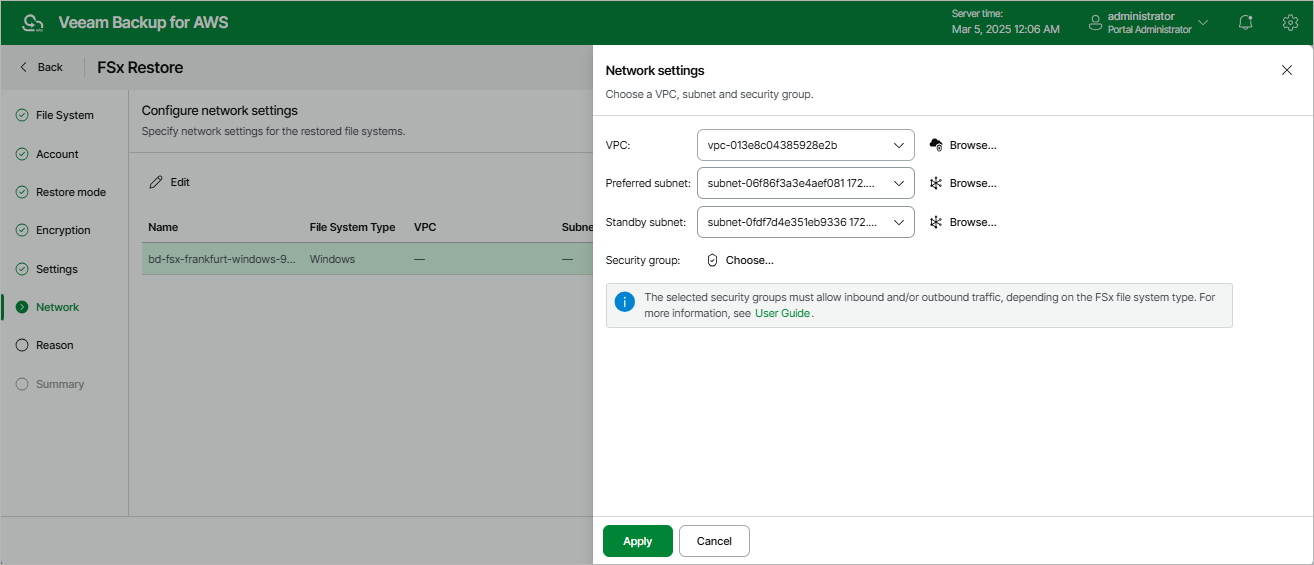Image resolution: width=1314 pixels, height=565 pixels.
Task: Open the Preferred subnet dropdown
Action: pyautogui.click(x=805, y=183)
